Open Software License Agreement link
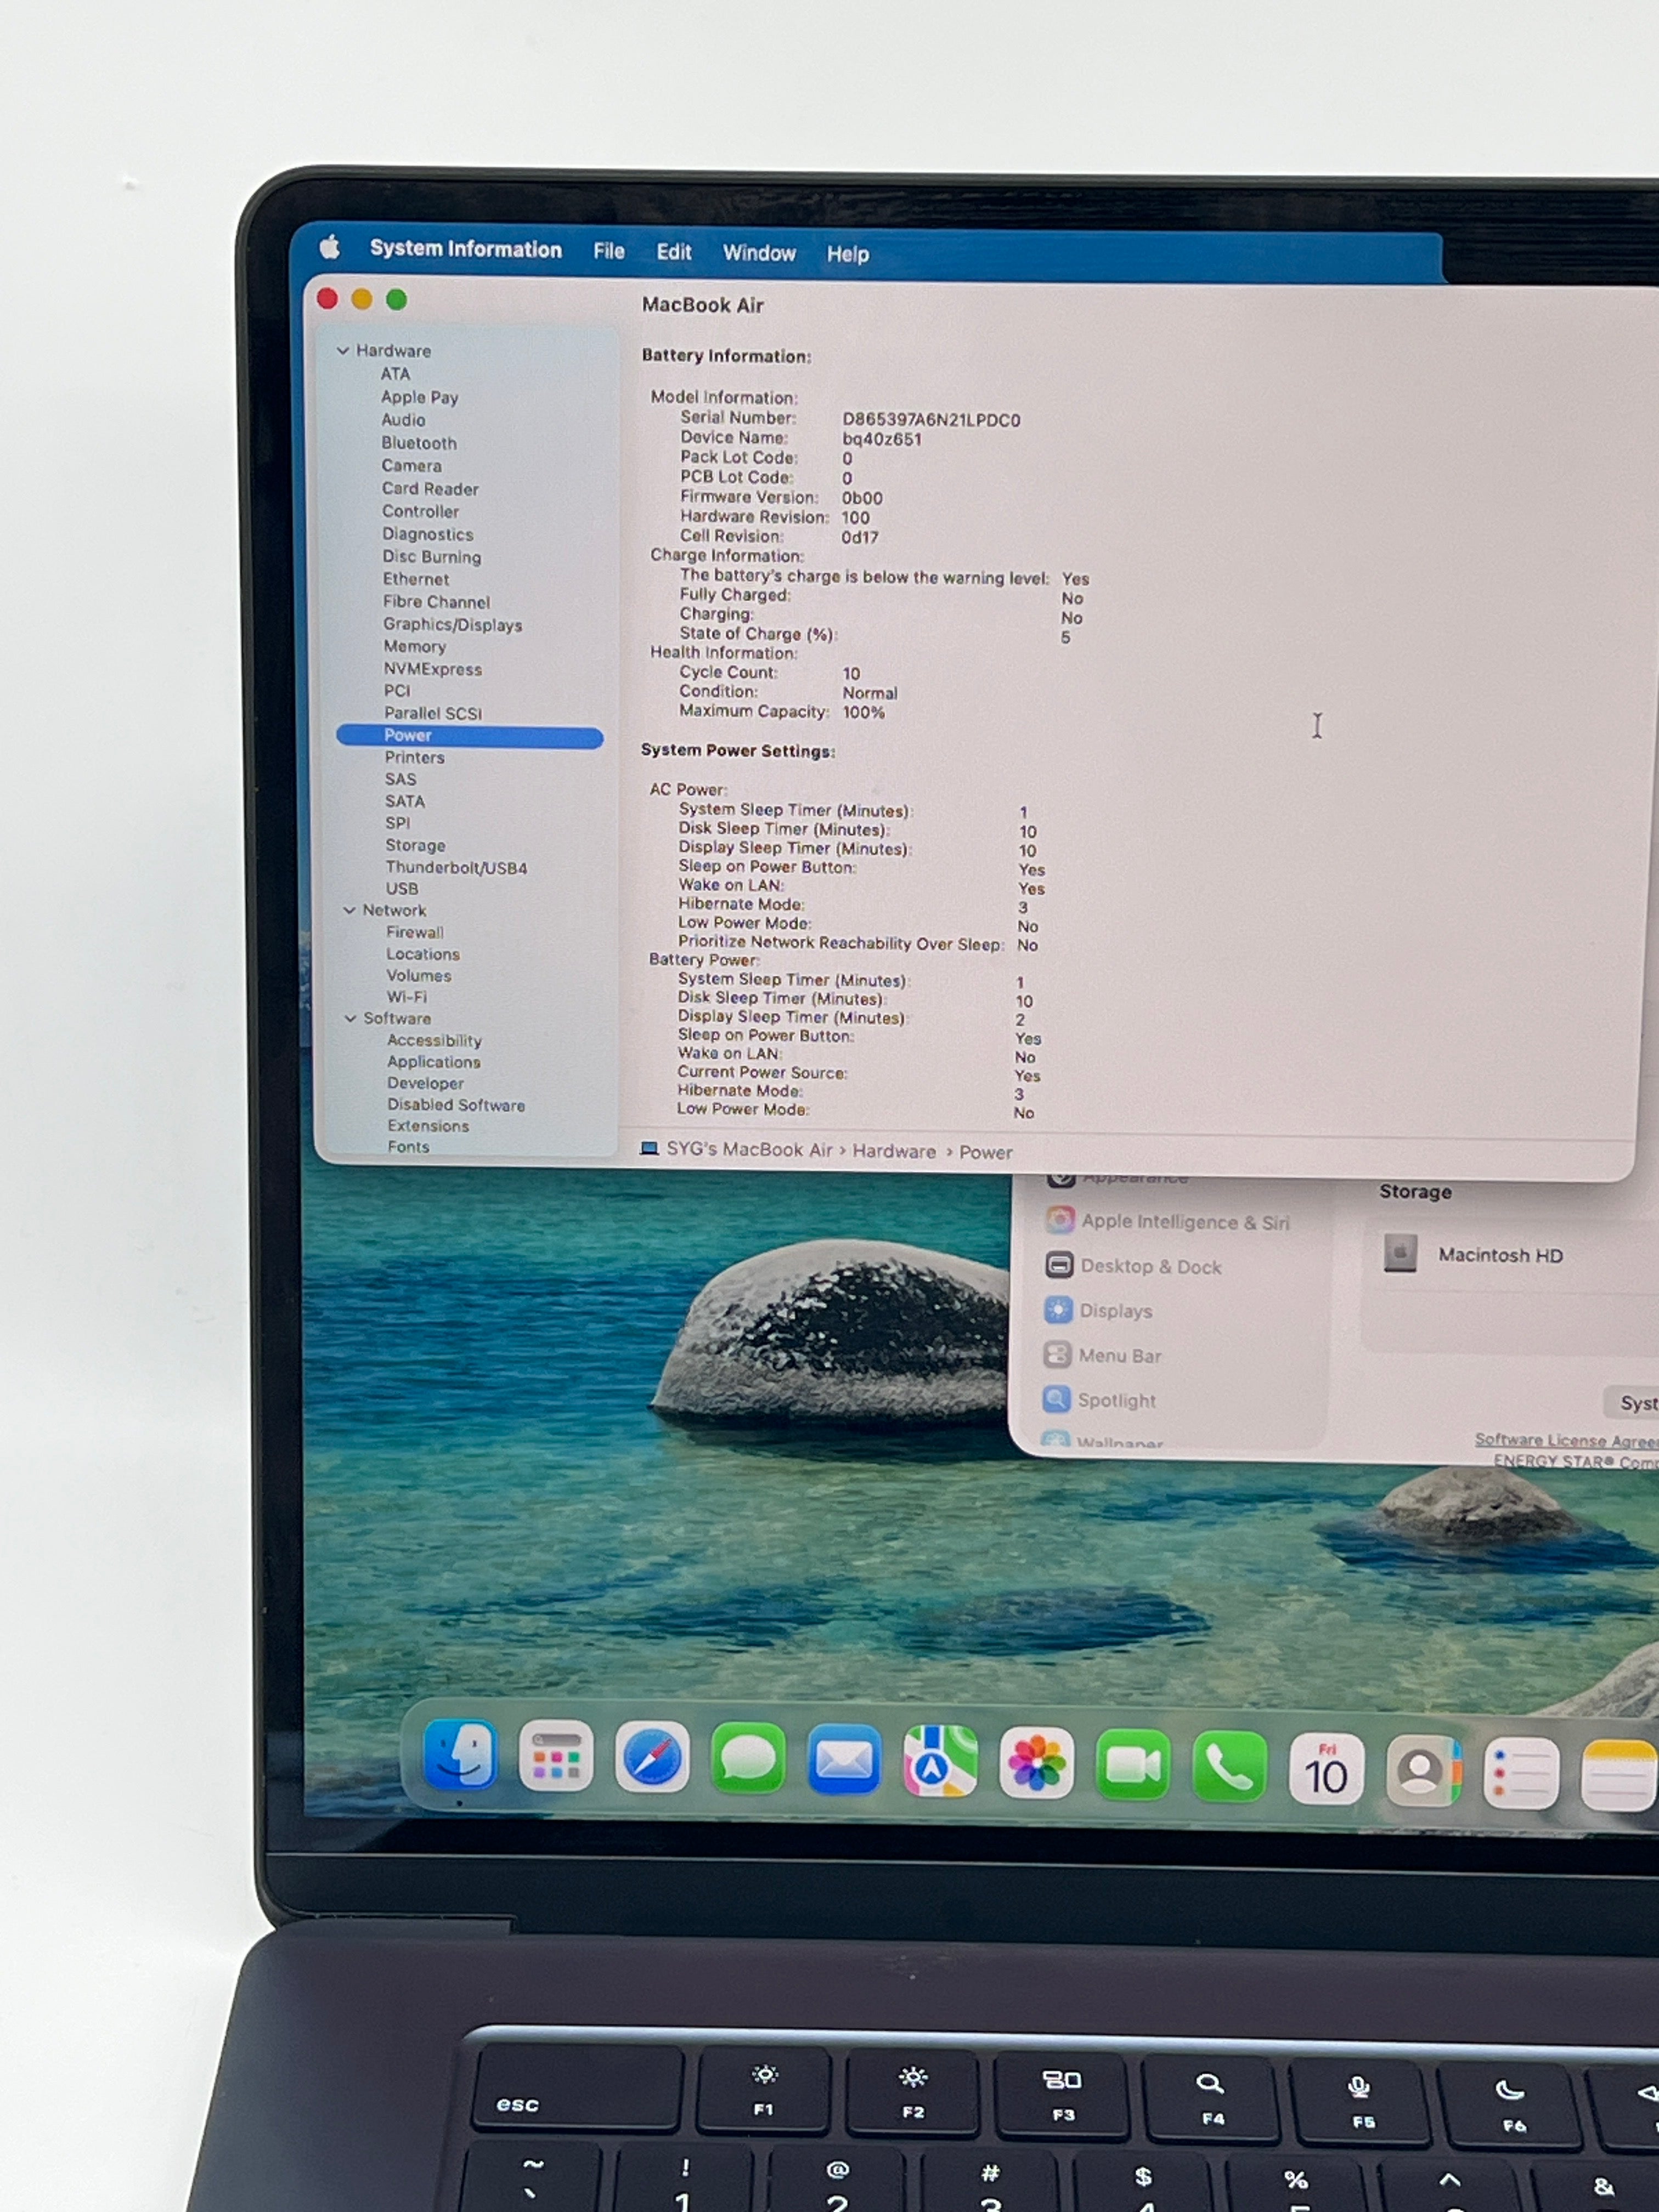The image size is (1659, 2212). 1566,1440
